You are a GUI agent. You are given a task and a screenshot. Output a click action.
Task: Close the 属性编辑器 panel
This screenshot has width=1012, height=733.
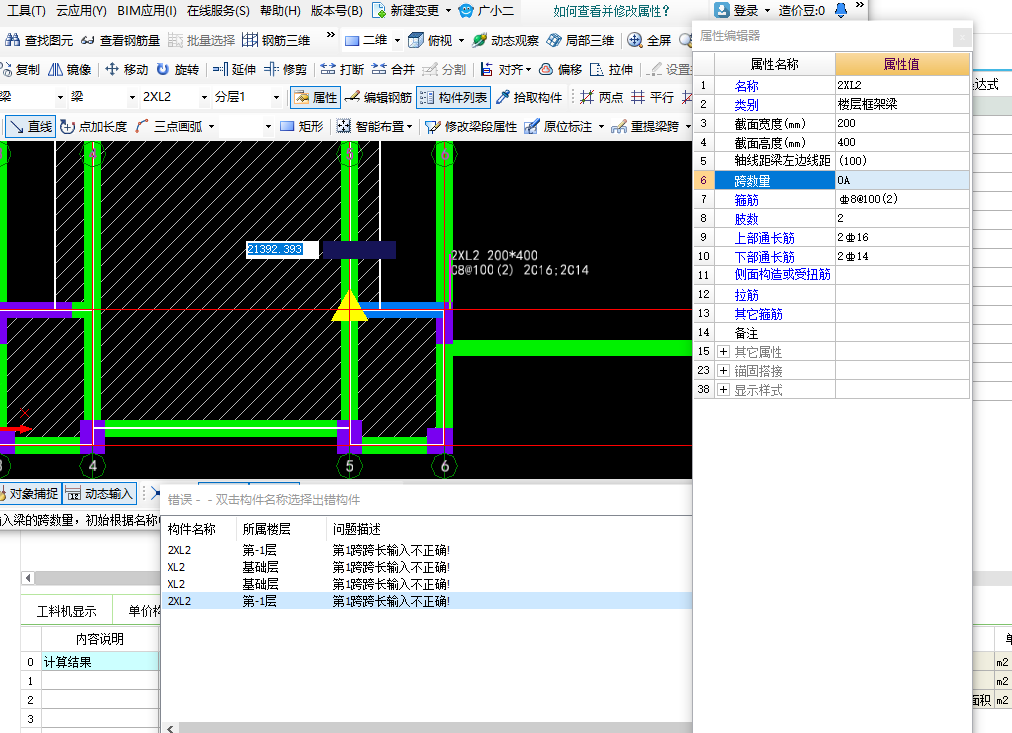click(962, 37)
